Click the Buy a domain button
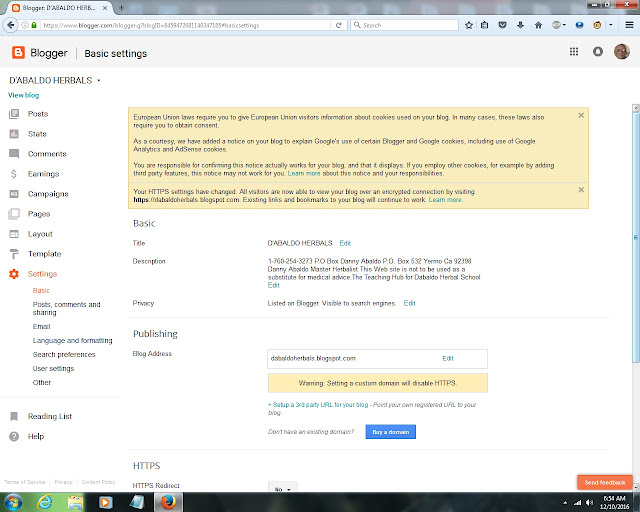 pyautogui.click(x=391, y=432)
